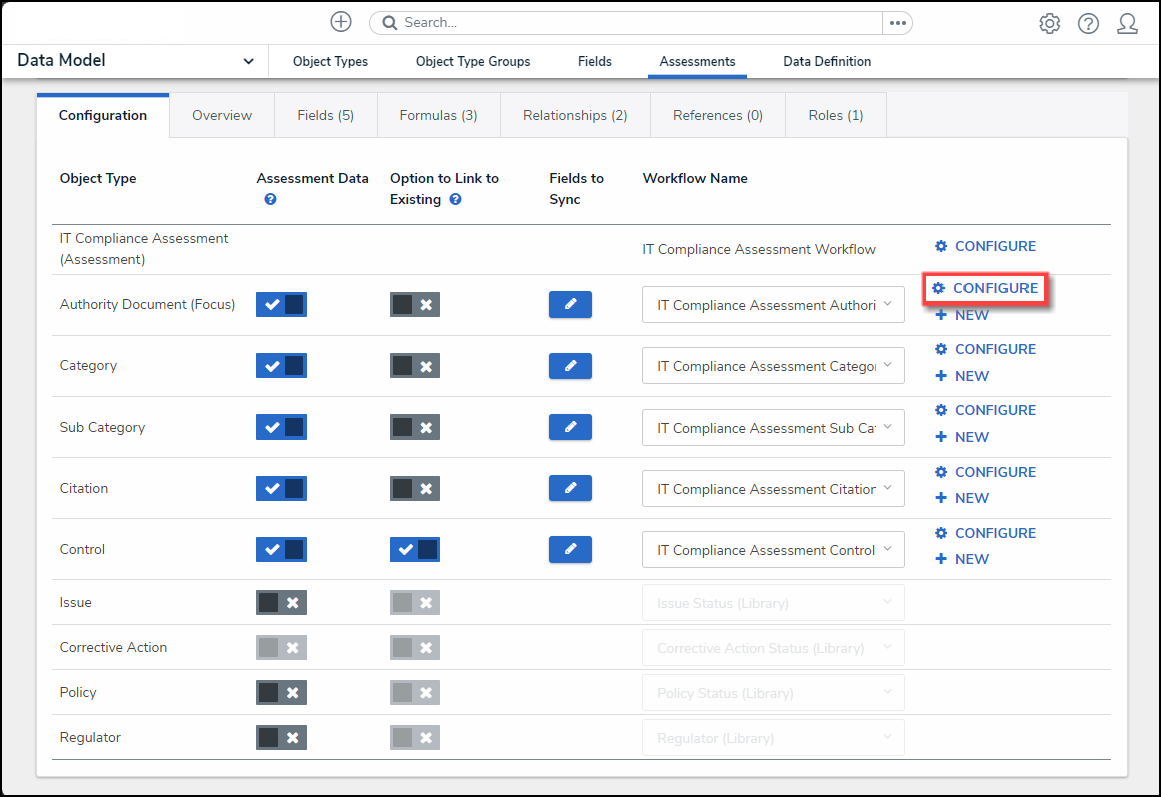Enable Assessment Data for Issue row
1161x797 pixels.
click(x=281, y=602)
